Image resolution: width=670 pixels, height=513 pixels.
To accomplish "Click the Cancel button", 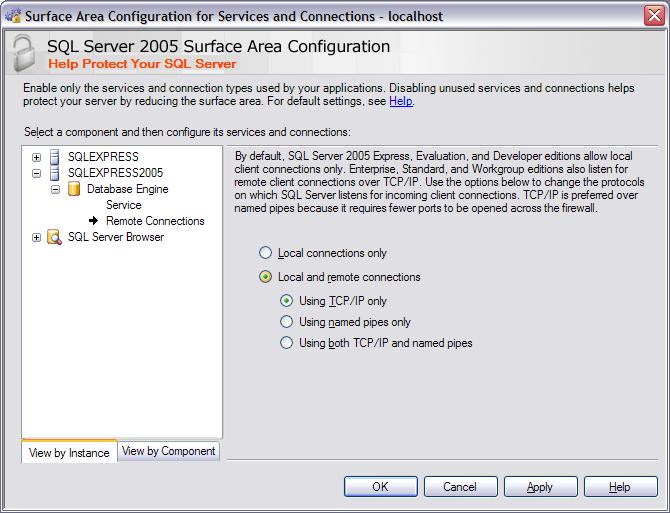I will click(460, 487).
